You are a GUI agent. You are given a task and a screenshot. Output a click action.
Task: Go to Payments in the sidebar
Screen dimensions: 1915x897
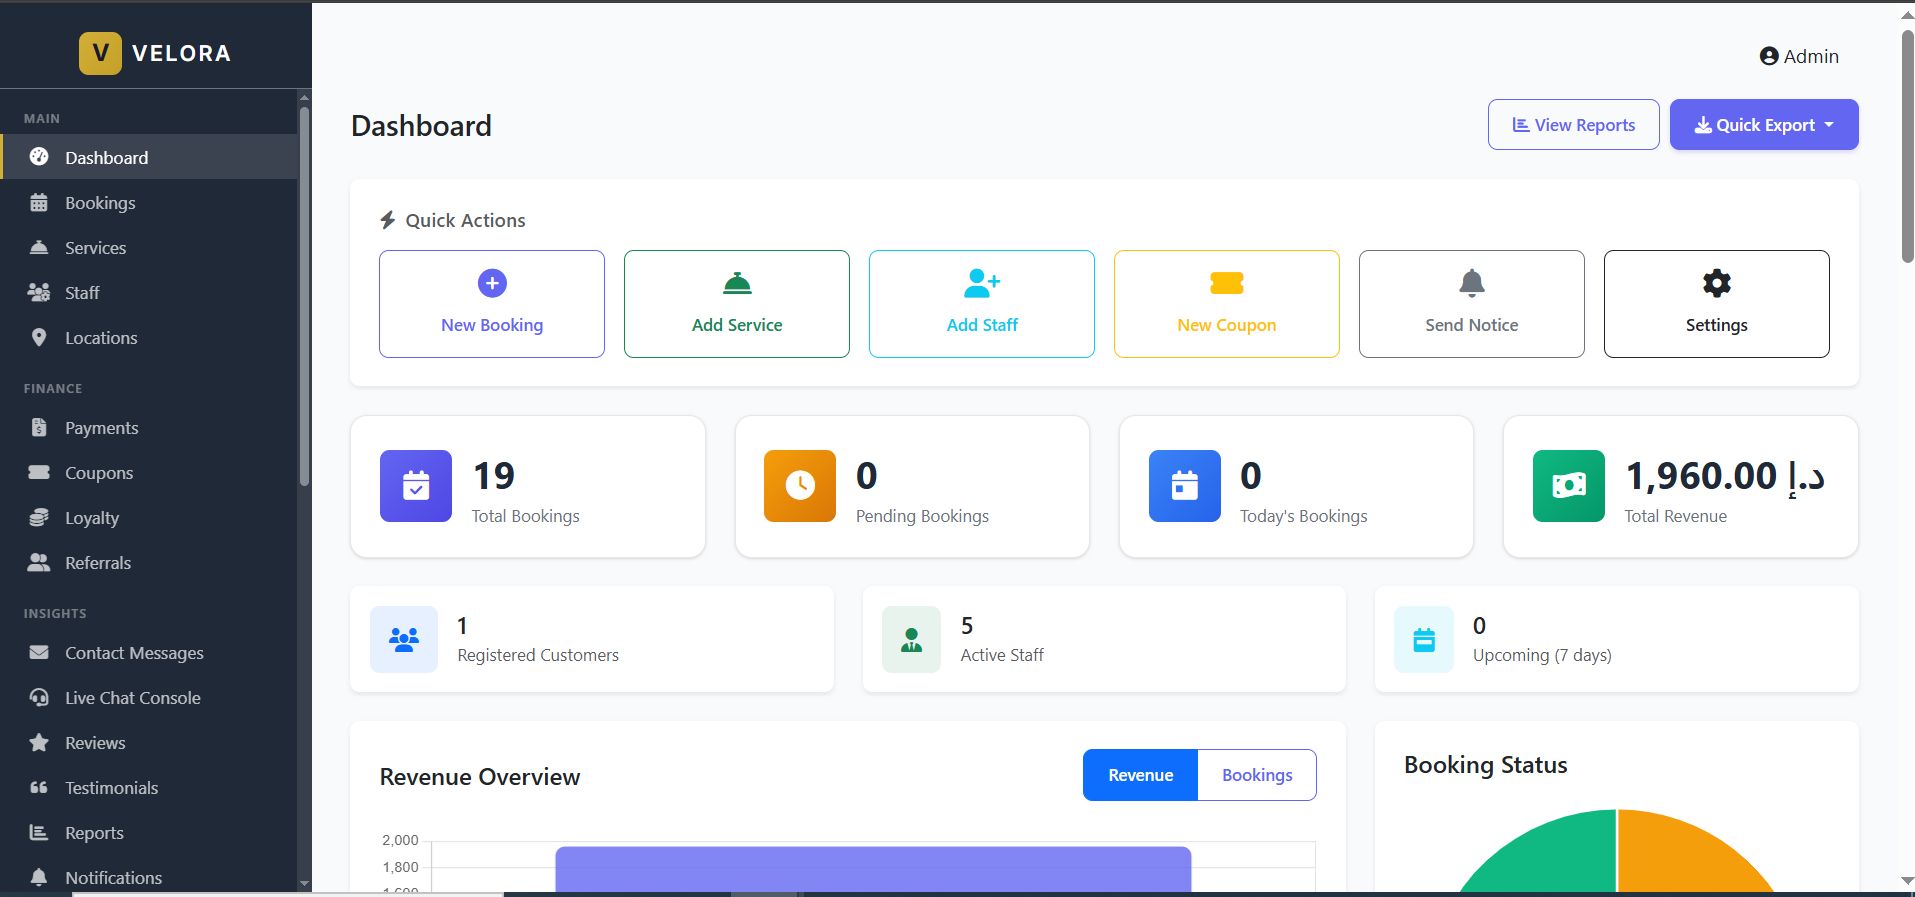149,427
